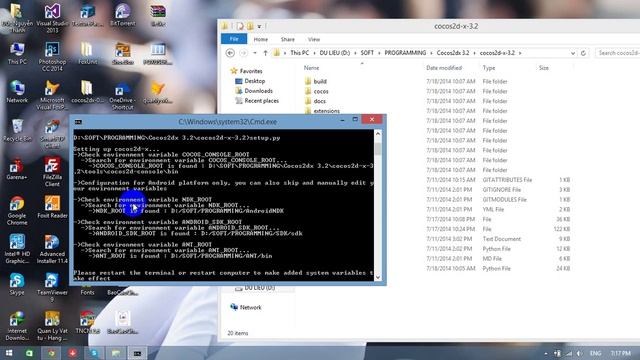Open Advanced Installer 11.4 desktop shortcut
This screenshot has width=640, height=360.
point(52,249)
